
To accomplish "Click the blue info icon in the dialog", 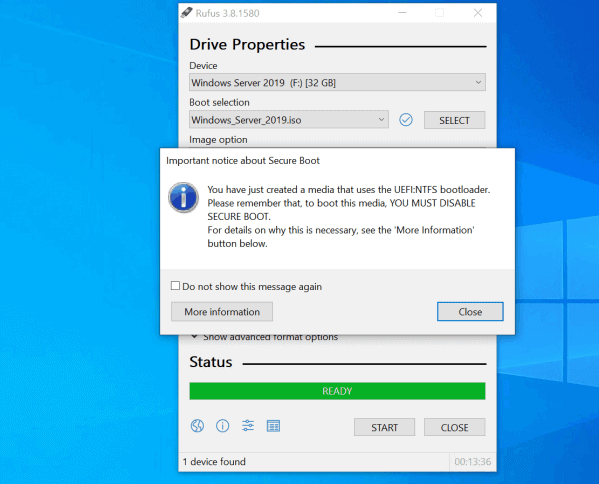I will coord(183,197).
